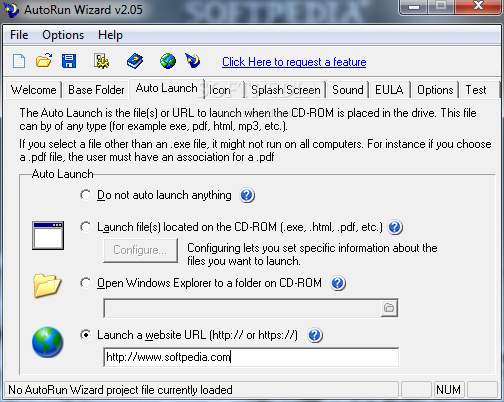This screenshot has width=504, height=402.
Task: Click the New project toolbar icon
Action: click(19, 61)
